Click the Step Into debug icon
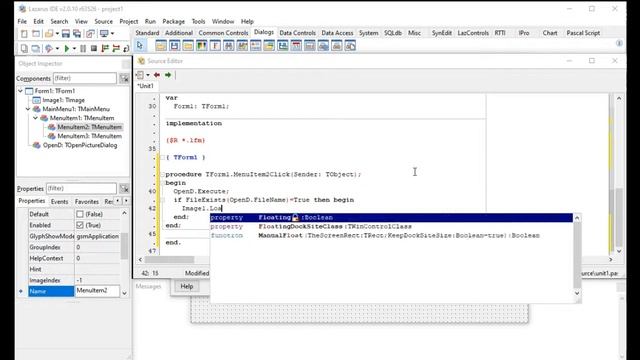The height and width of the screenshot is (360, 640). click(105, 49)
